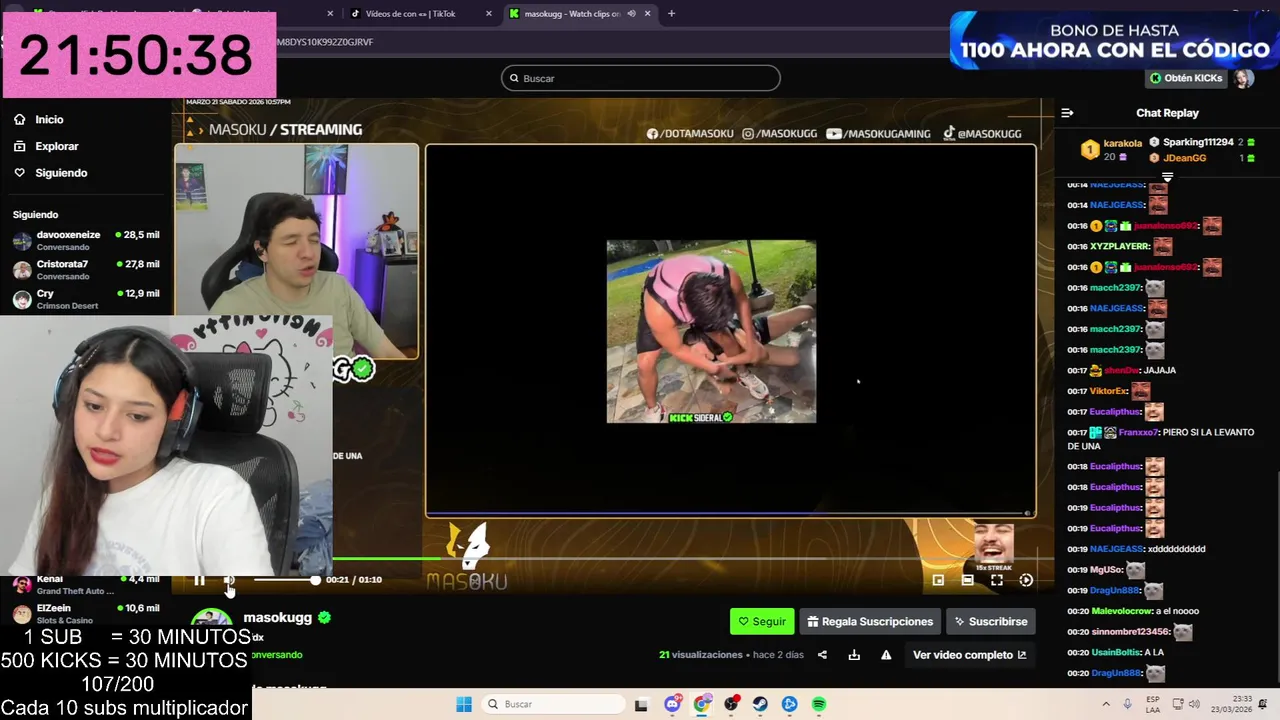Screen dimensions: 1280x720
Task: Enable picture-in-picture on the clip player
Action: click(x=938, y=580)
